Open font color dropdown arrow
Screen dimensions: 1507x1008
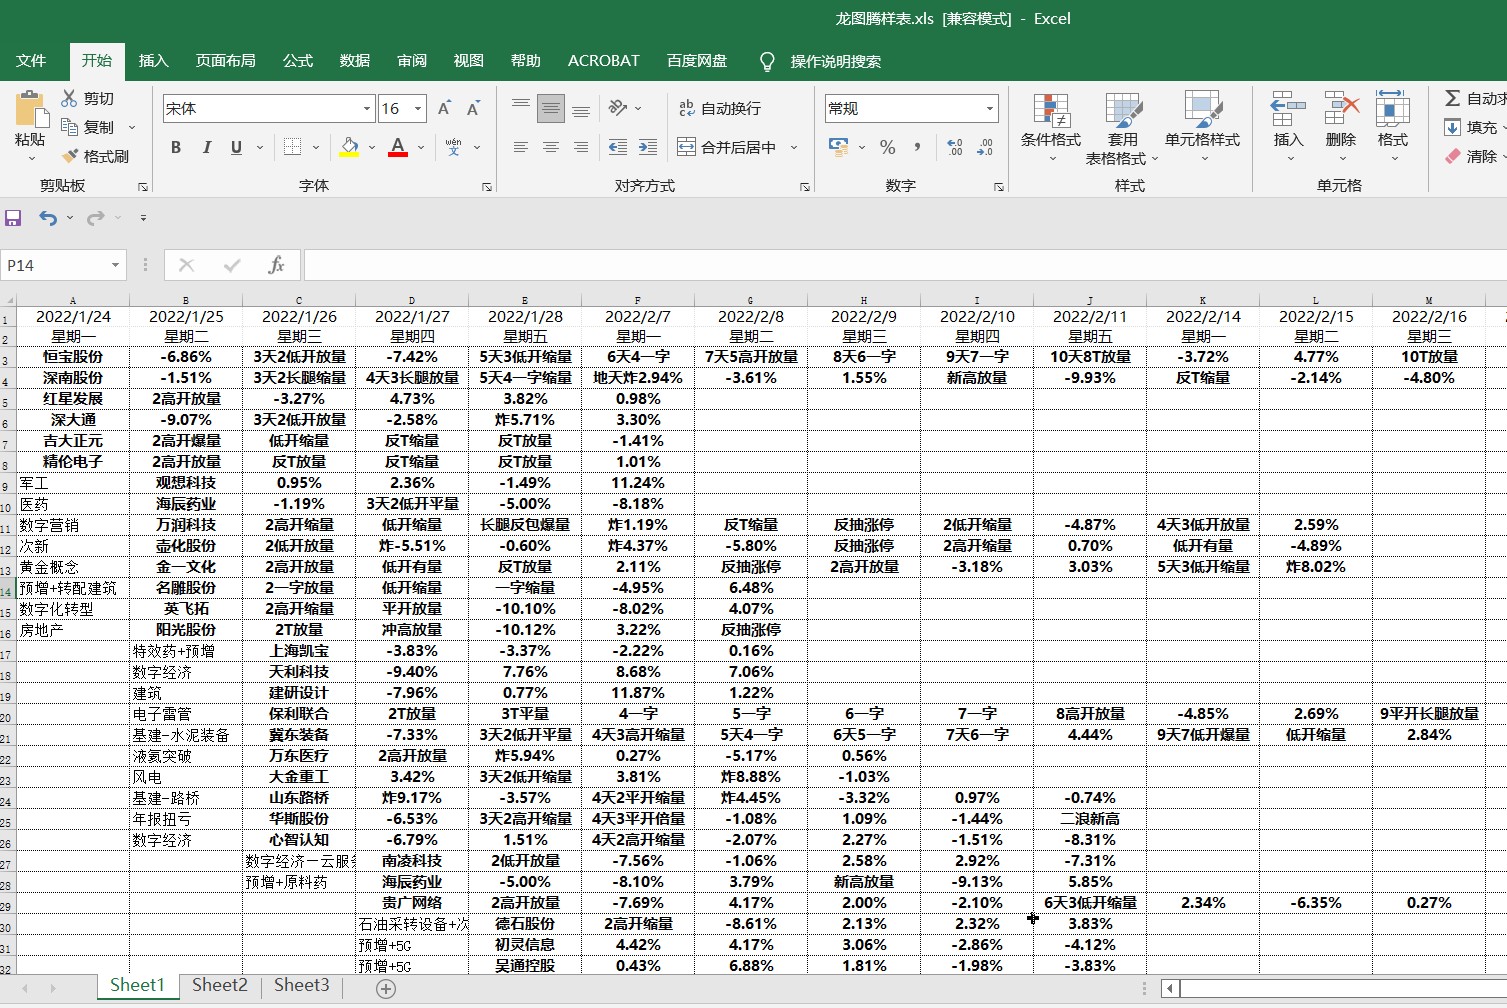(x=421, y=147)
